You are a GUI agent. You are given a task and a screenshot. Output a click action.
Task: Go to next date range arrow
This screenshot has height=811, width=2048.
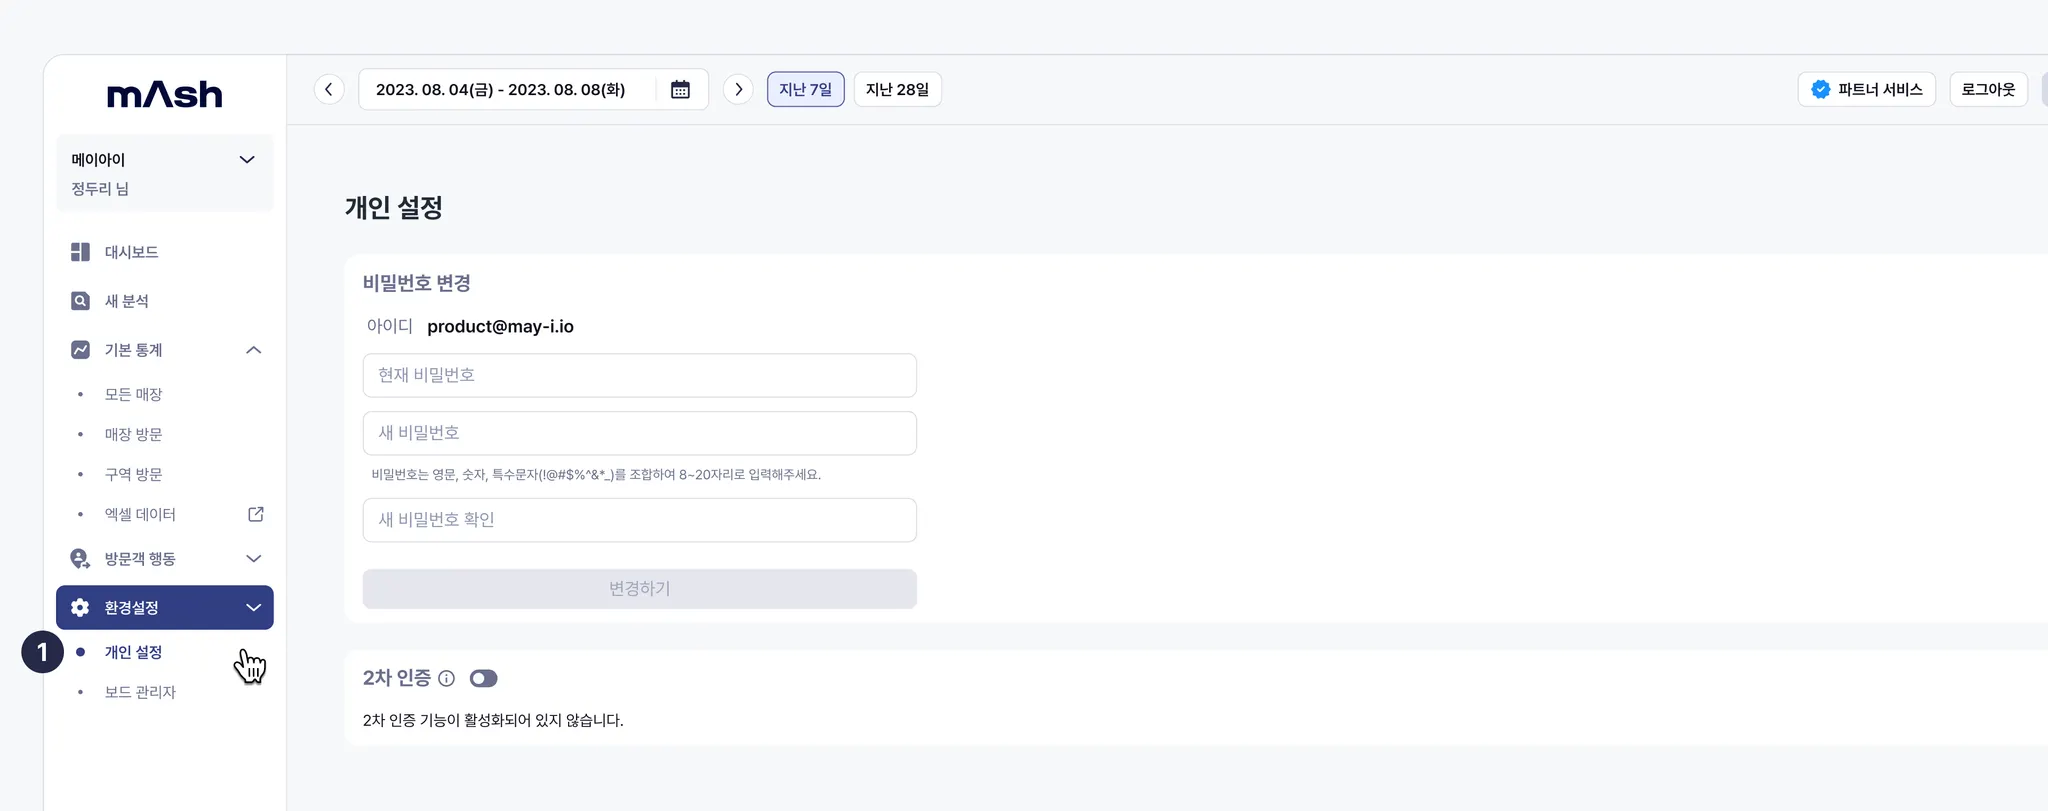click(738, 90)
